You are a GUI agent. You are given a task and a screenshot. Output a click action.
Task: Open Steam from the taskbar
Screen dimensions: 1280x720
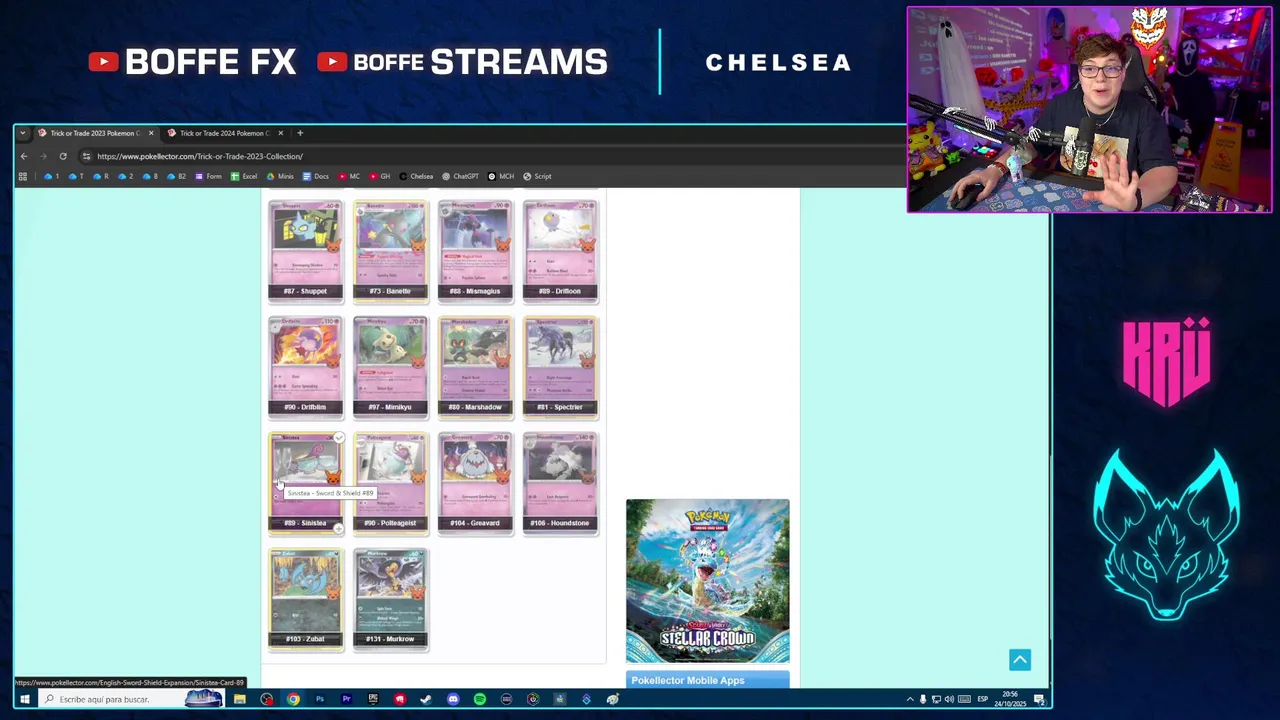(426, 699)
